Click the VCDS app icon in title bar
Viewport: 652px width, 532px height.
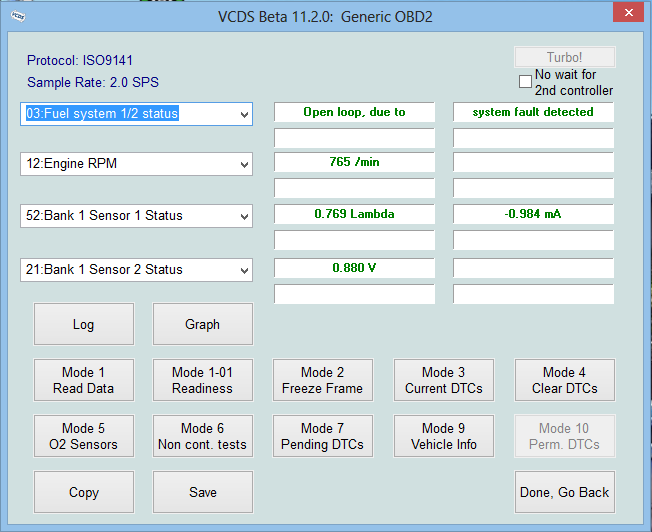(x=18, y=16)
